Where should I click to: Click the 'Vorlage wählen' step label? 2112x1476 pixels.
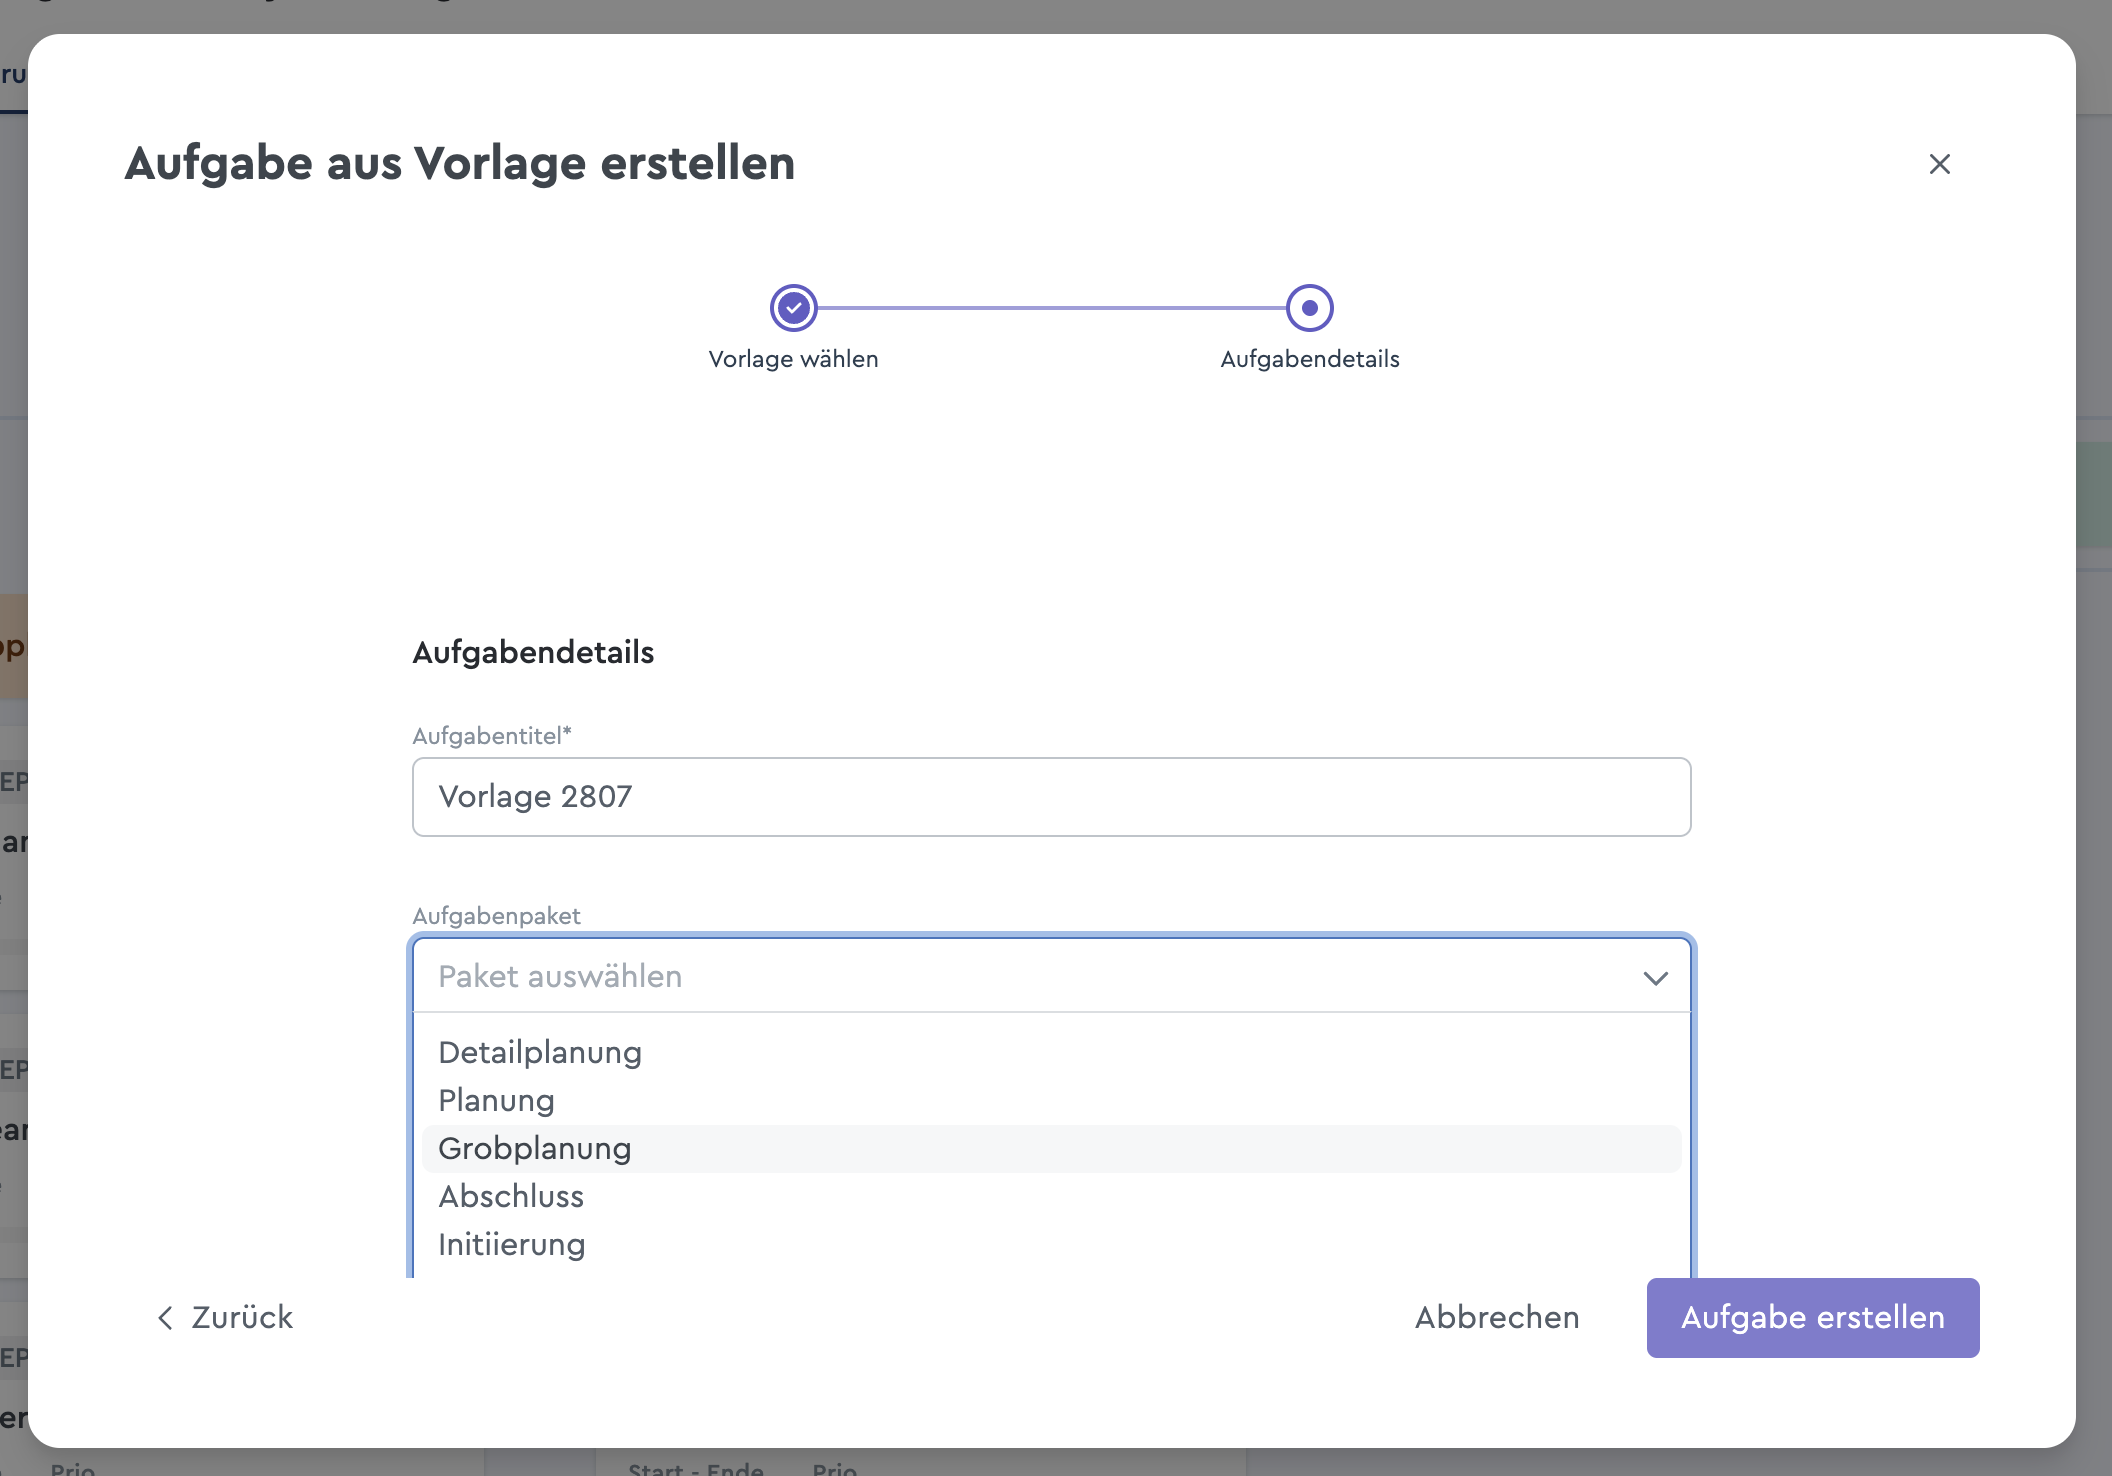coord(793,359)
